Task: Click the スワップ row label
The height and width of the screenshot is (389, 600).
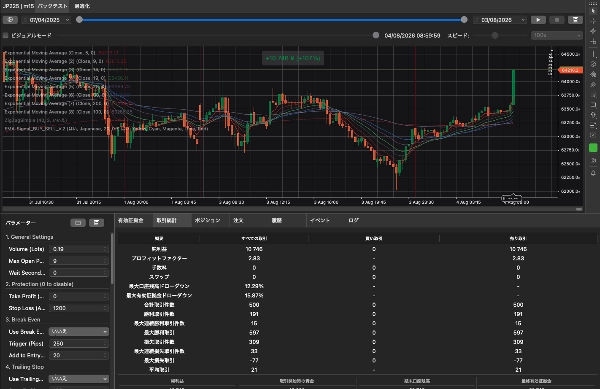Action: (159, 277)
